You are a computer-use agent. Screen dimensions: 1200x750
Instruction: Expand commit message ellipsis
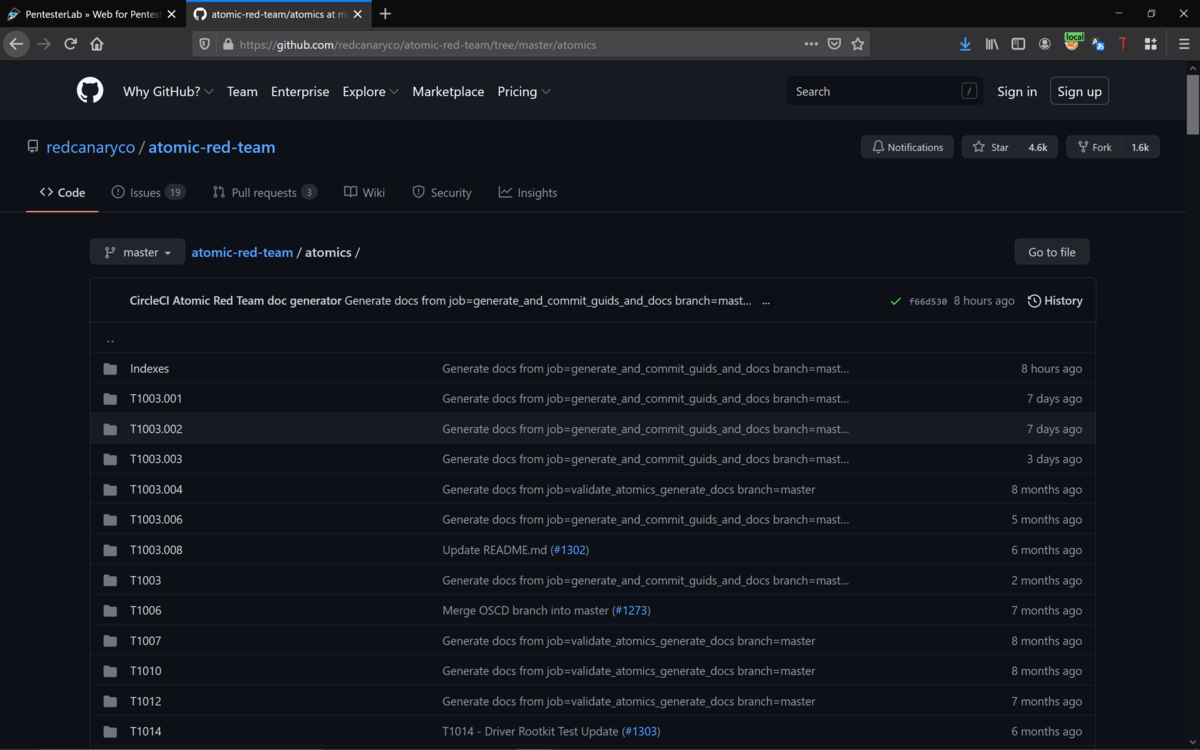(x=766, y=301)
